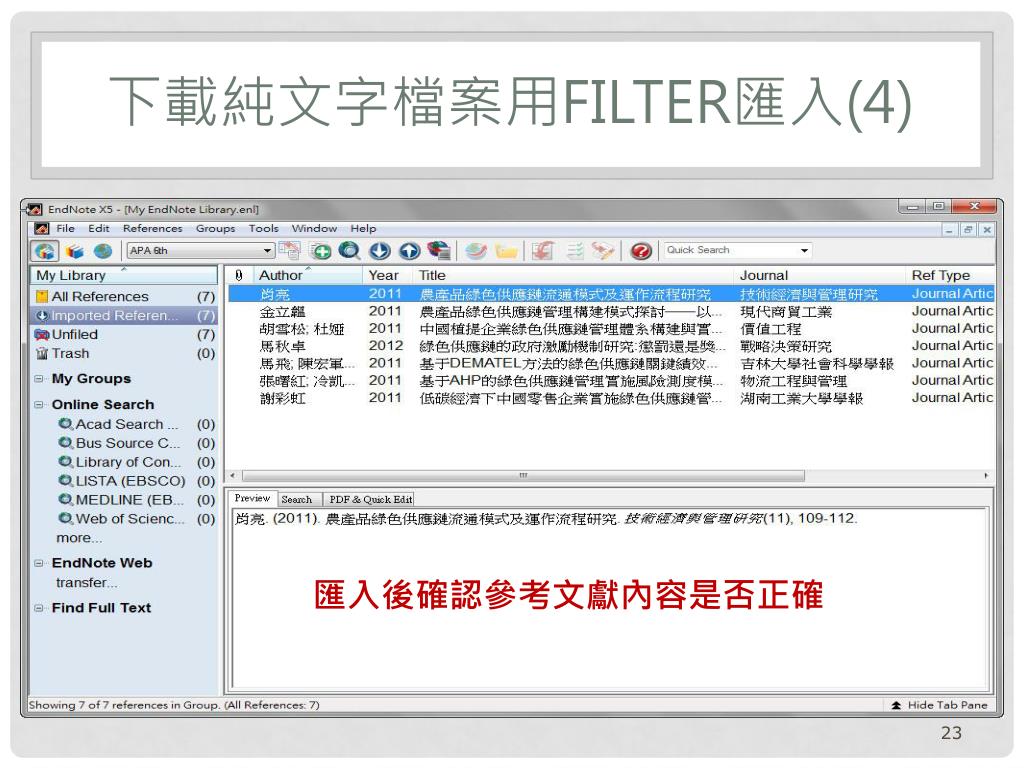Collapse the EndNote Web section
Screen dimensions: 1024x768
pyautogui.click(x=39, y=563)
